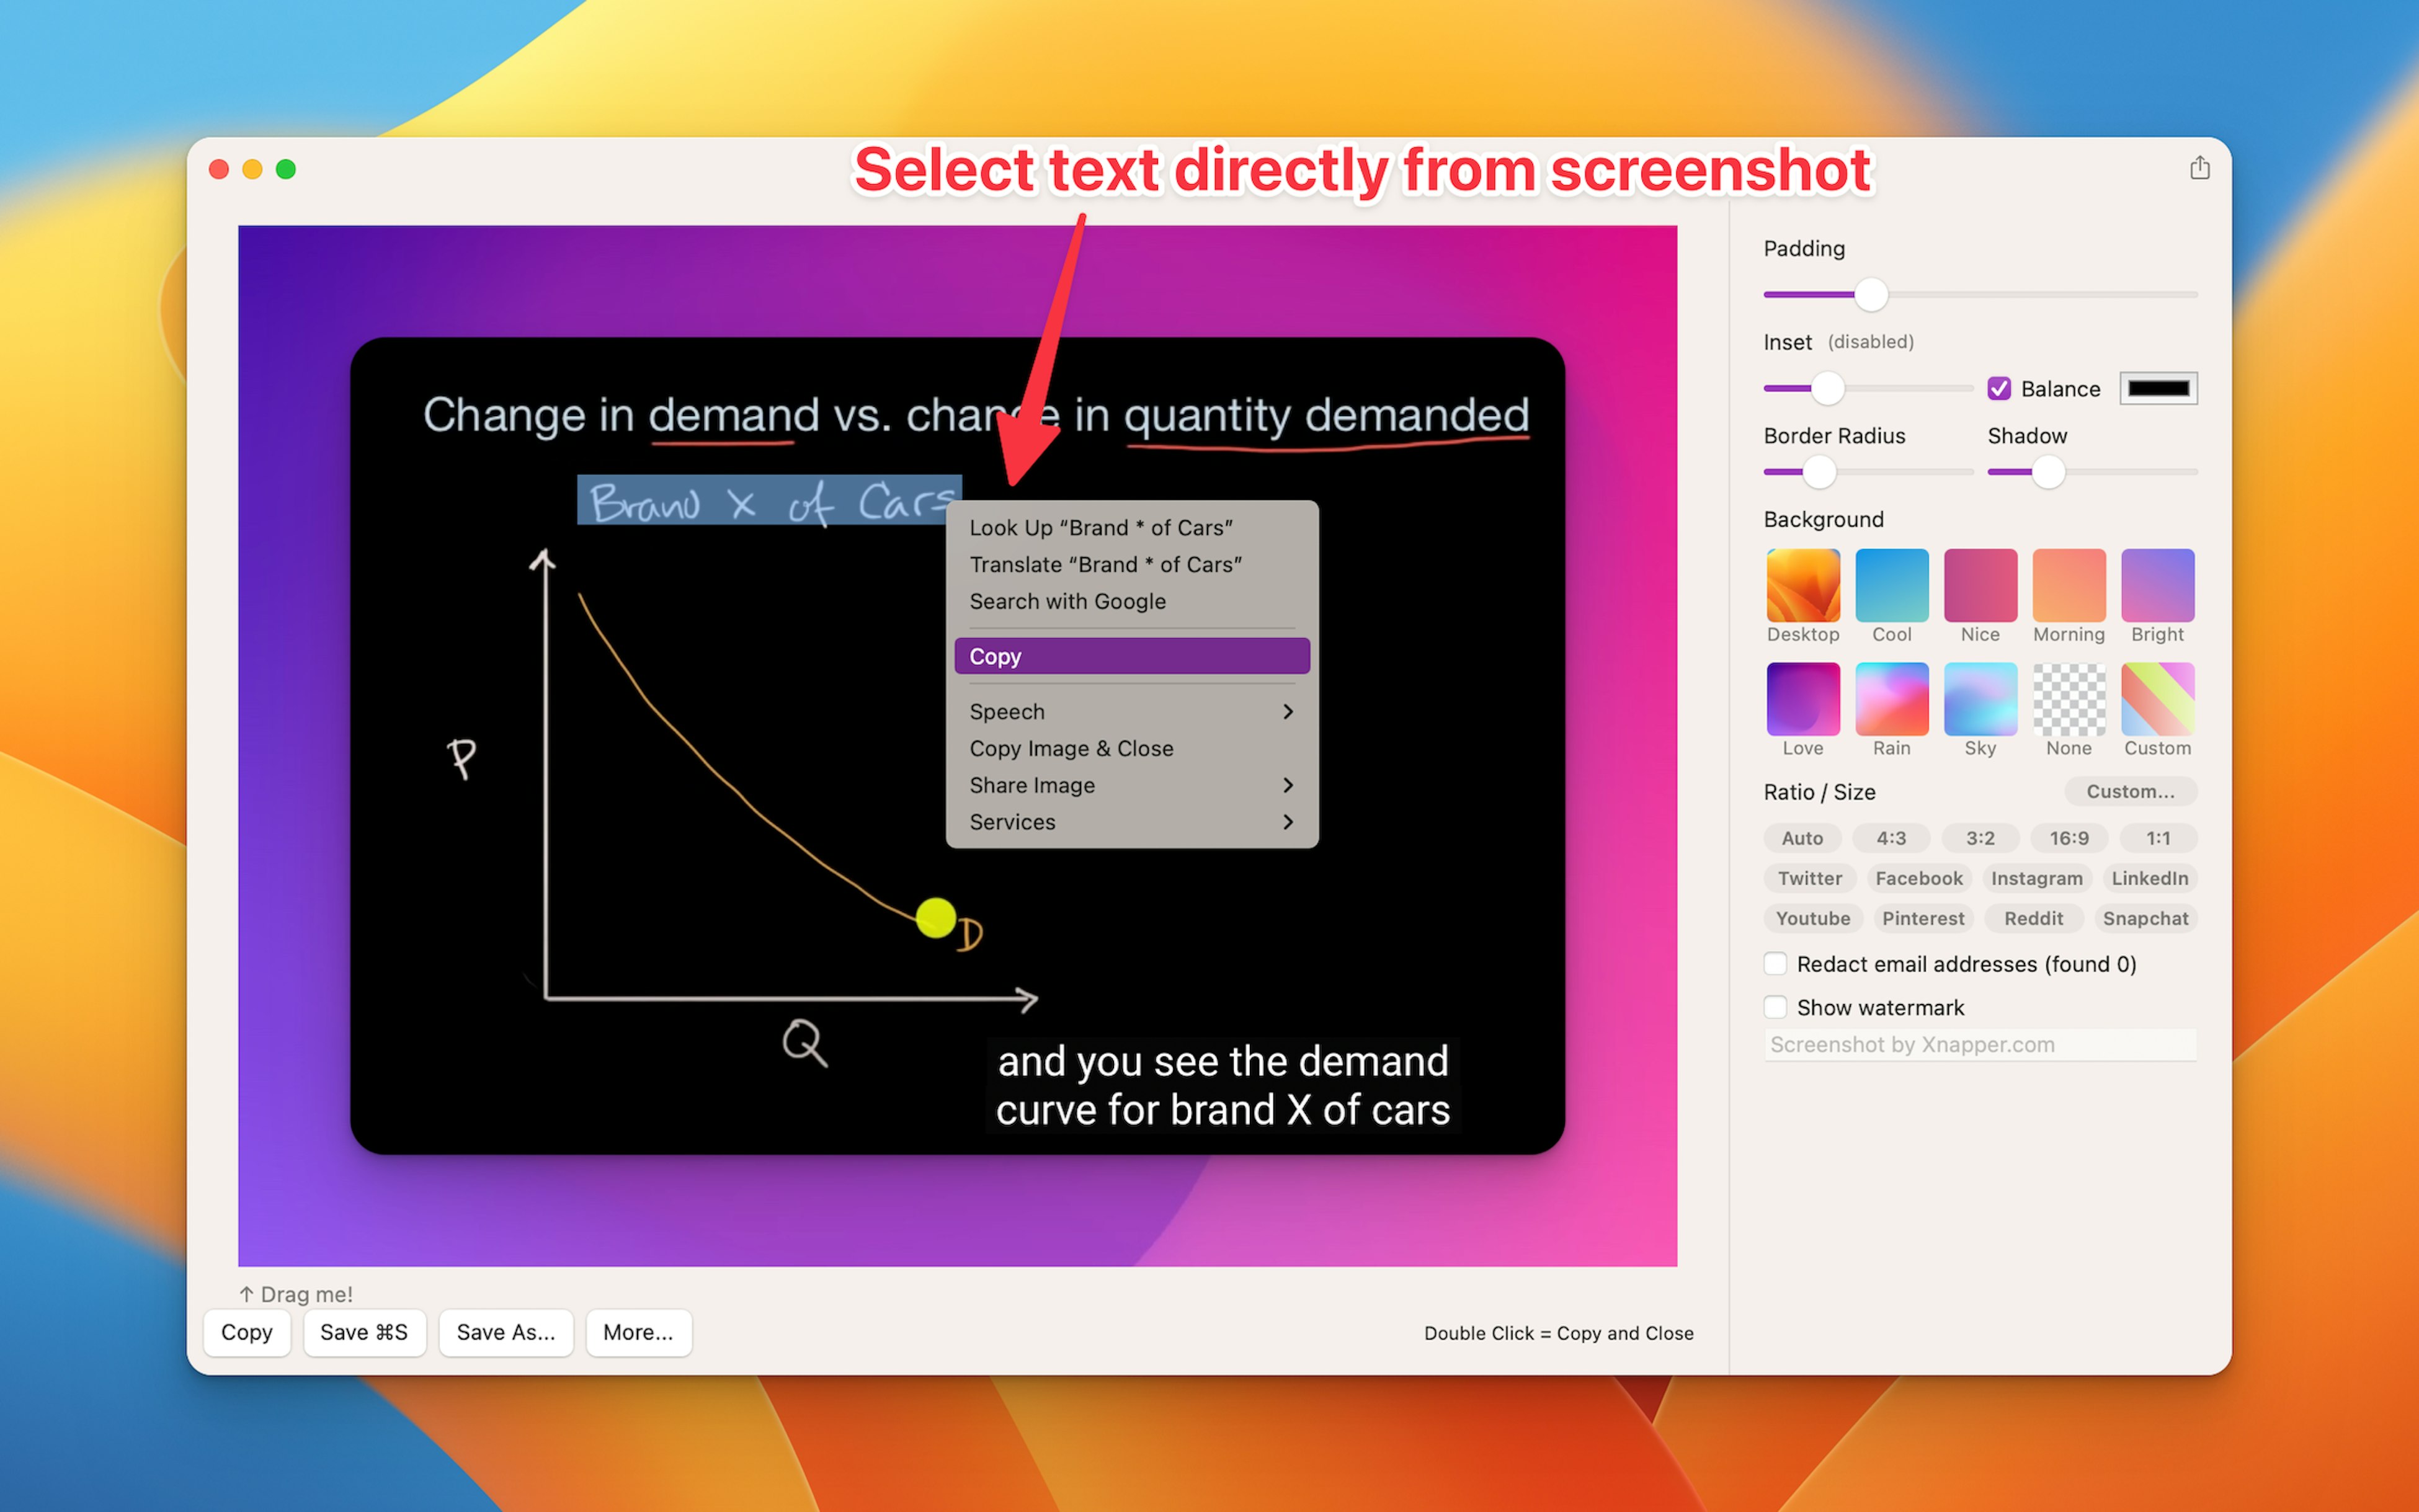Choose Search with Google from context menu

click(1067, 601)
